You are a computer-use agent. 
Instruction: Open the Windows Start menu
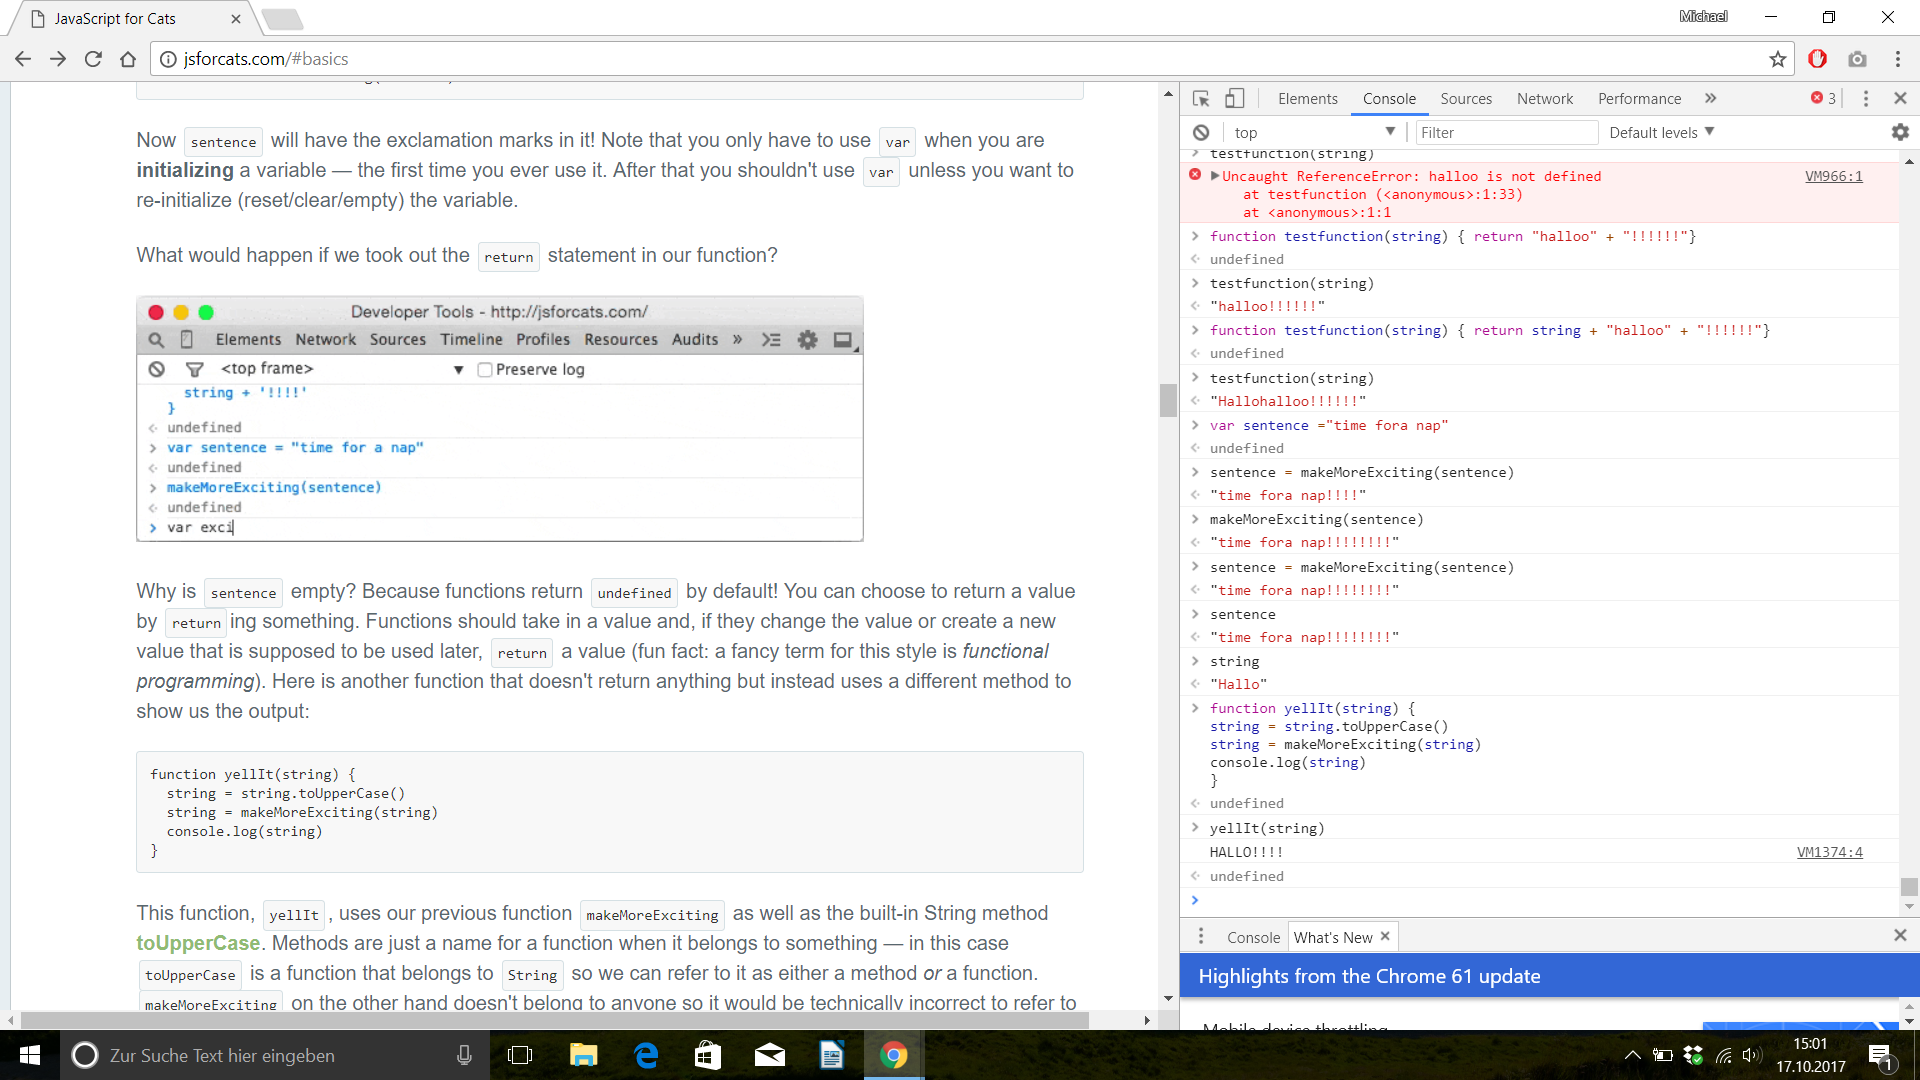pyautogui.click(x=29, y=1055)
